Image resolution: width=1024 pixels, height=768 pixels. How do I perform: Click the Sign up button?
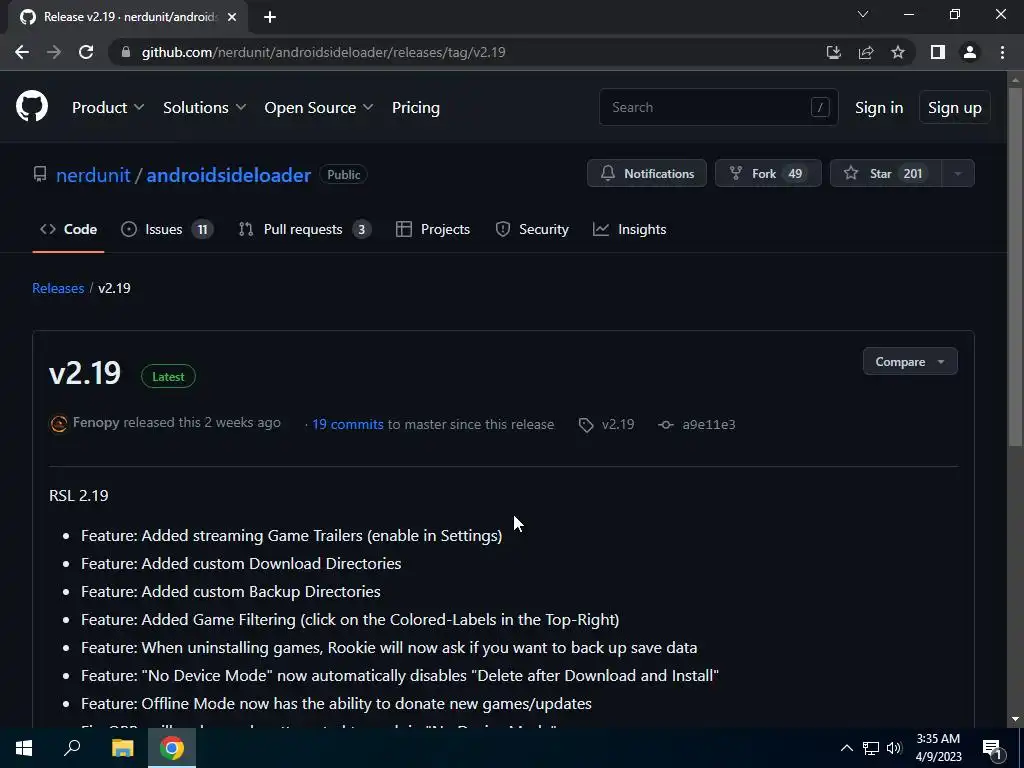(955, 108)
